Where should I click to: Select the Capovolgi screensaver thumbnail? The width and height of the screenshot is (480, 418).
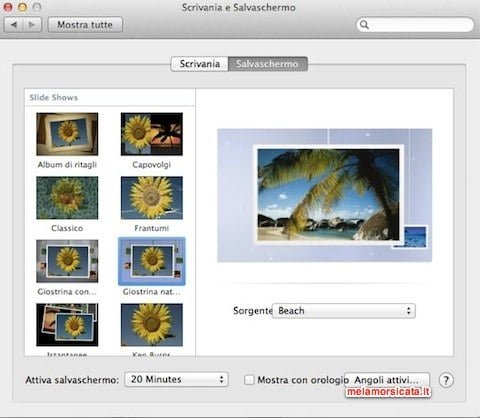pyautogui.click(x=152, y=134)
